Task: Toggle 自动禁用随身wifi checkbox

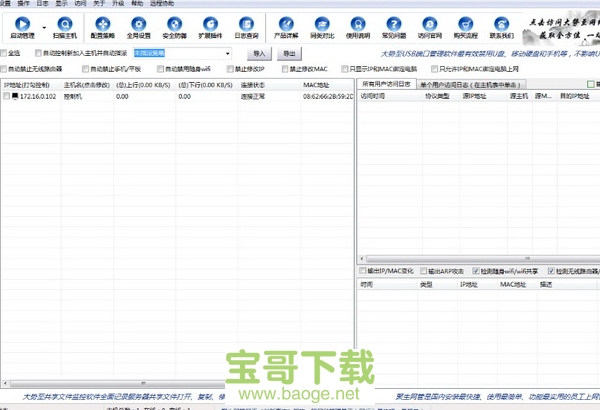Action: pos(160,69)
